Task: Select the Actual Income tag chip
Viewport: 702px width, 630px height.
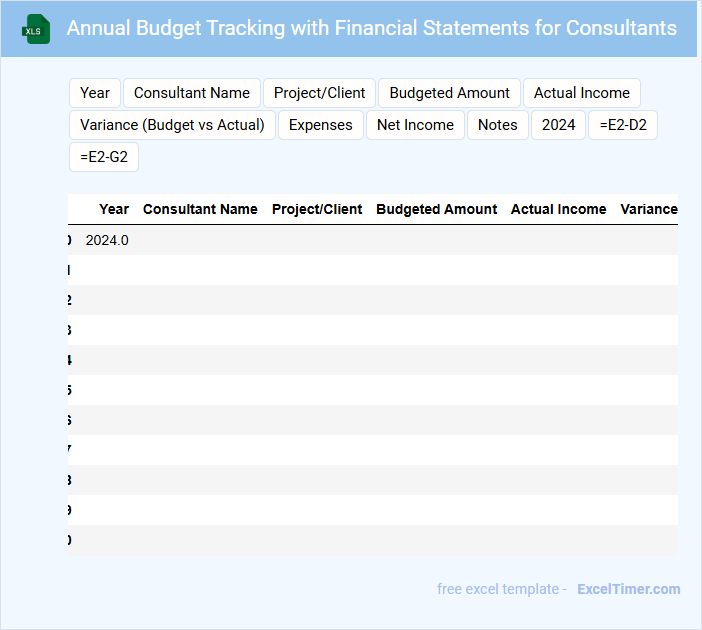Action: pos(582,93)
